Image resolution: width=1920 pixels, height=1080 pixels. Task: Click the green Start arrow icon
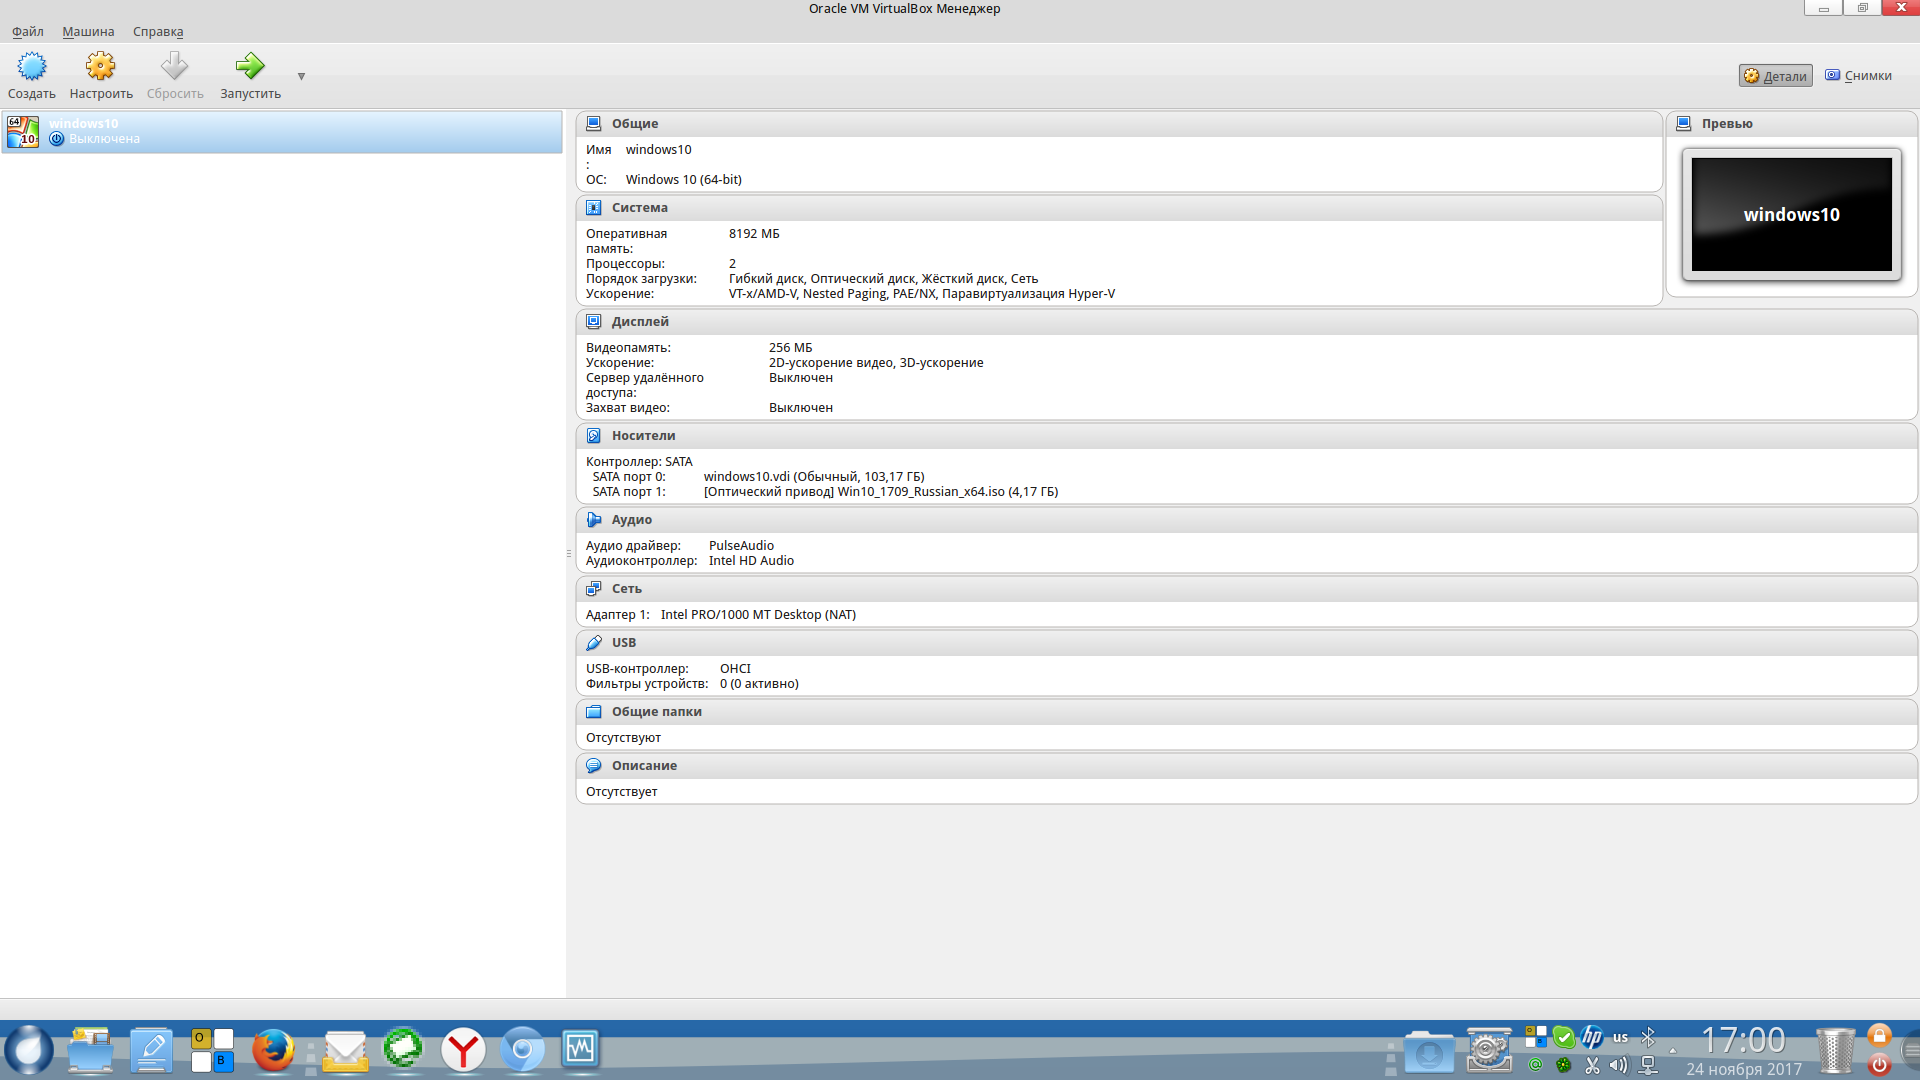coord(250,67)
